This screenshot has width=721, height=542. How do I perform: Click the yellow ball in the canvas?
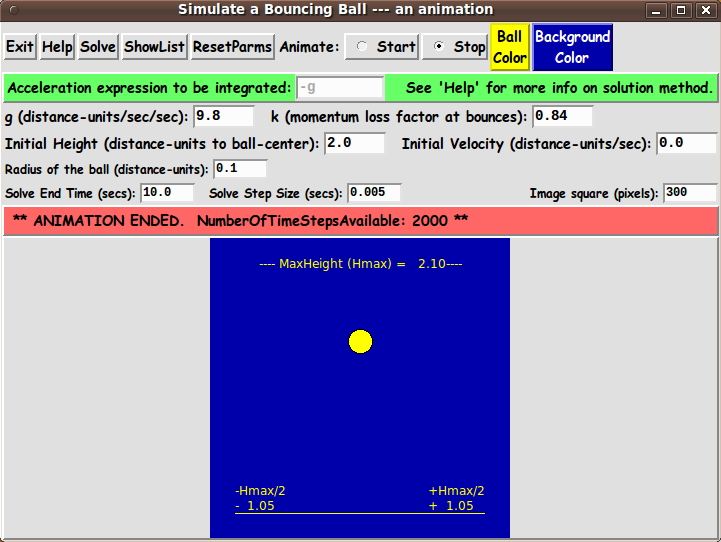click(x=360, y=342)
